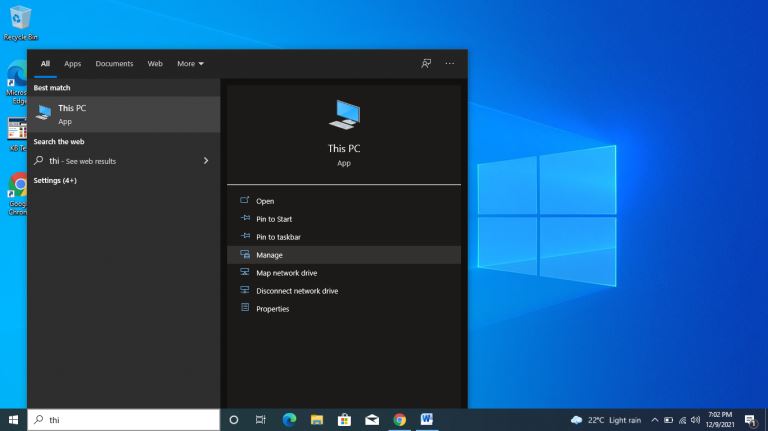Click the battery icon in the system tray

(669, 420)
